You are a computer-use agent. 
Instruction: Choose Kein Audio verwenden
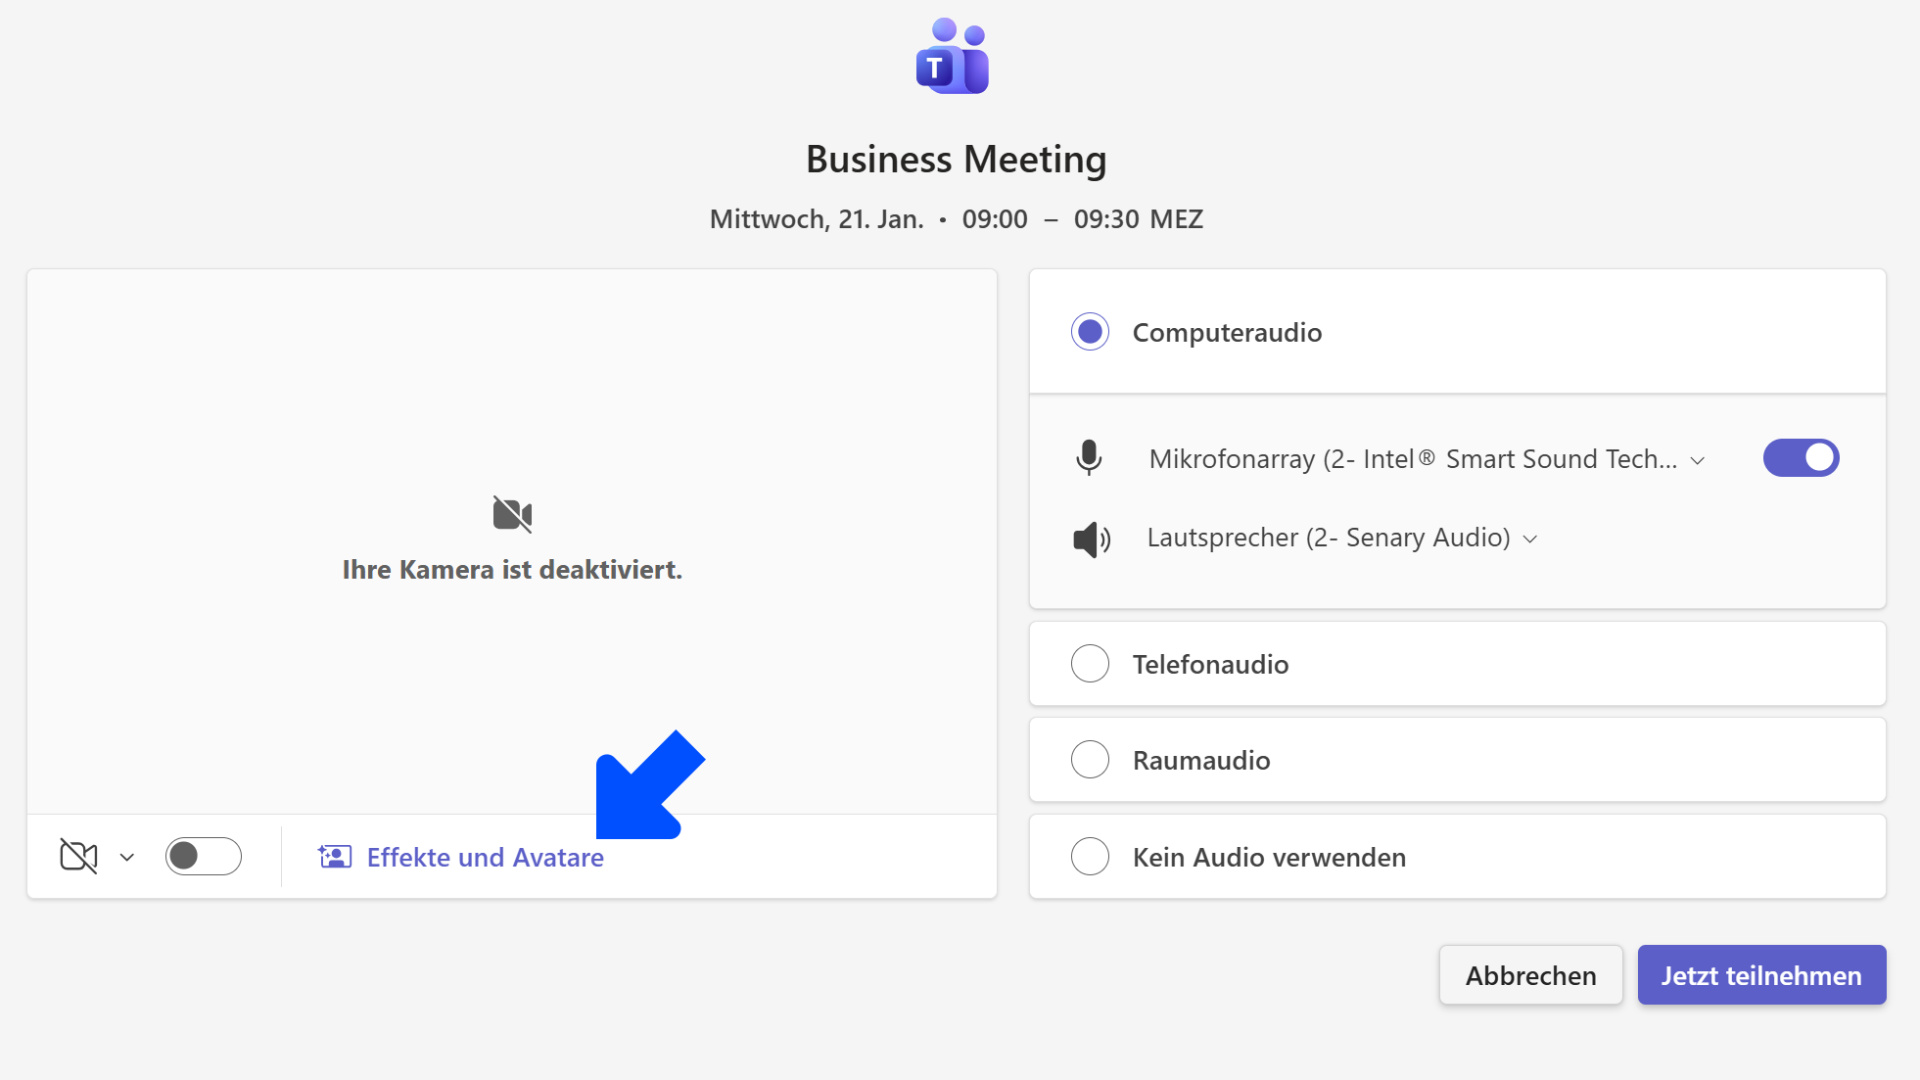[x=1090, y=856]
